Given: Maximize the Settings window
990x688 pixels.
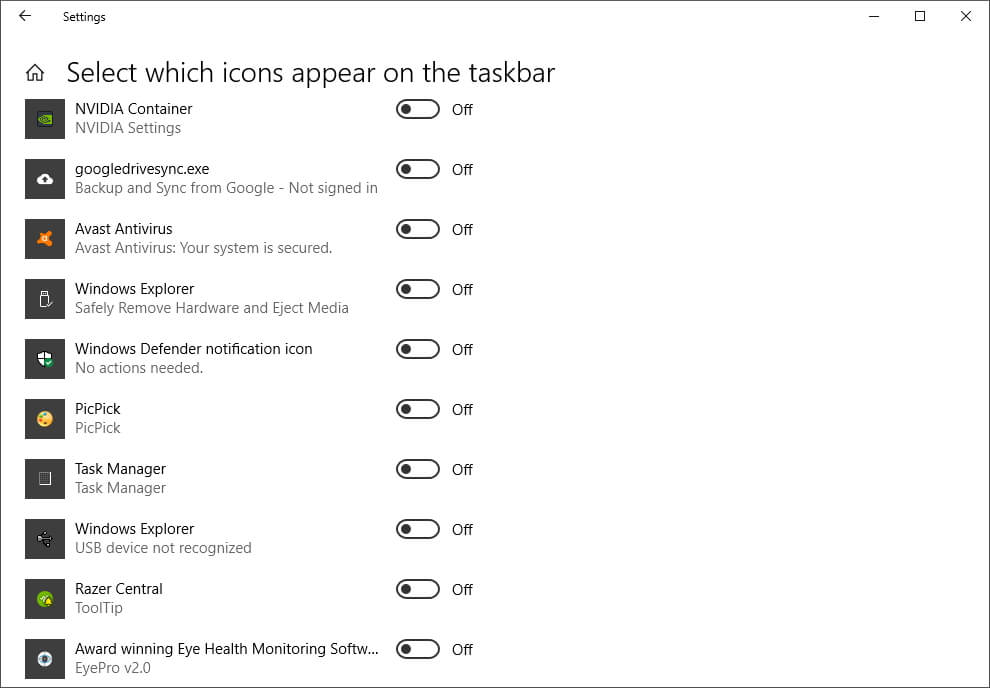Looking at the screenshot, I should (x=920, y=16).
